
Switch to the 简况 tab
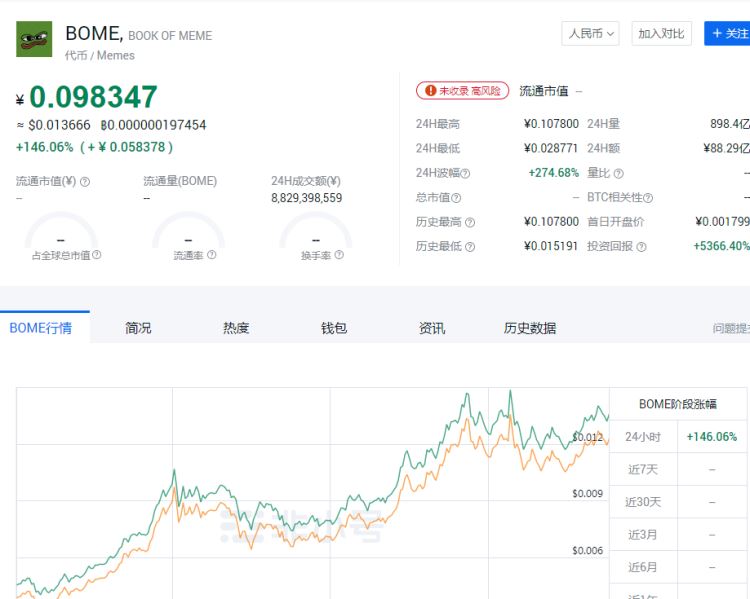pos(138,328)
